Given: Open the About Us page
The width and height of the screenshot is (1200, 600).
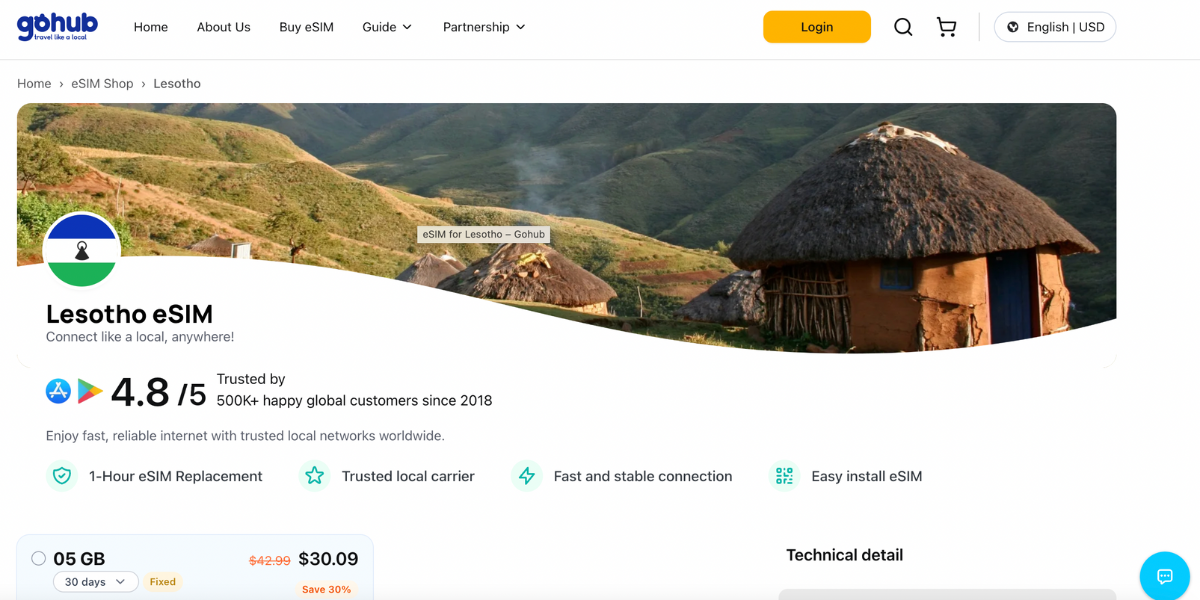Looking at the screenshot, I should pos(223,27).
